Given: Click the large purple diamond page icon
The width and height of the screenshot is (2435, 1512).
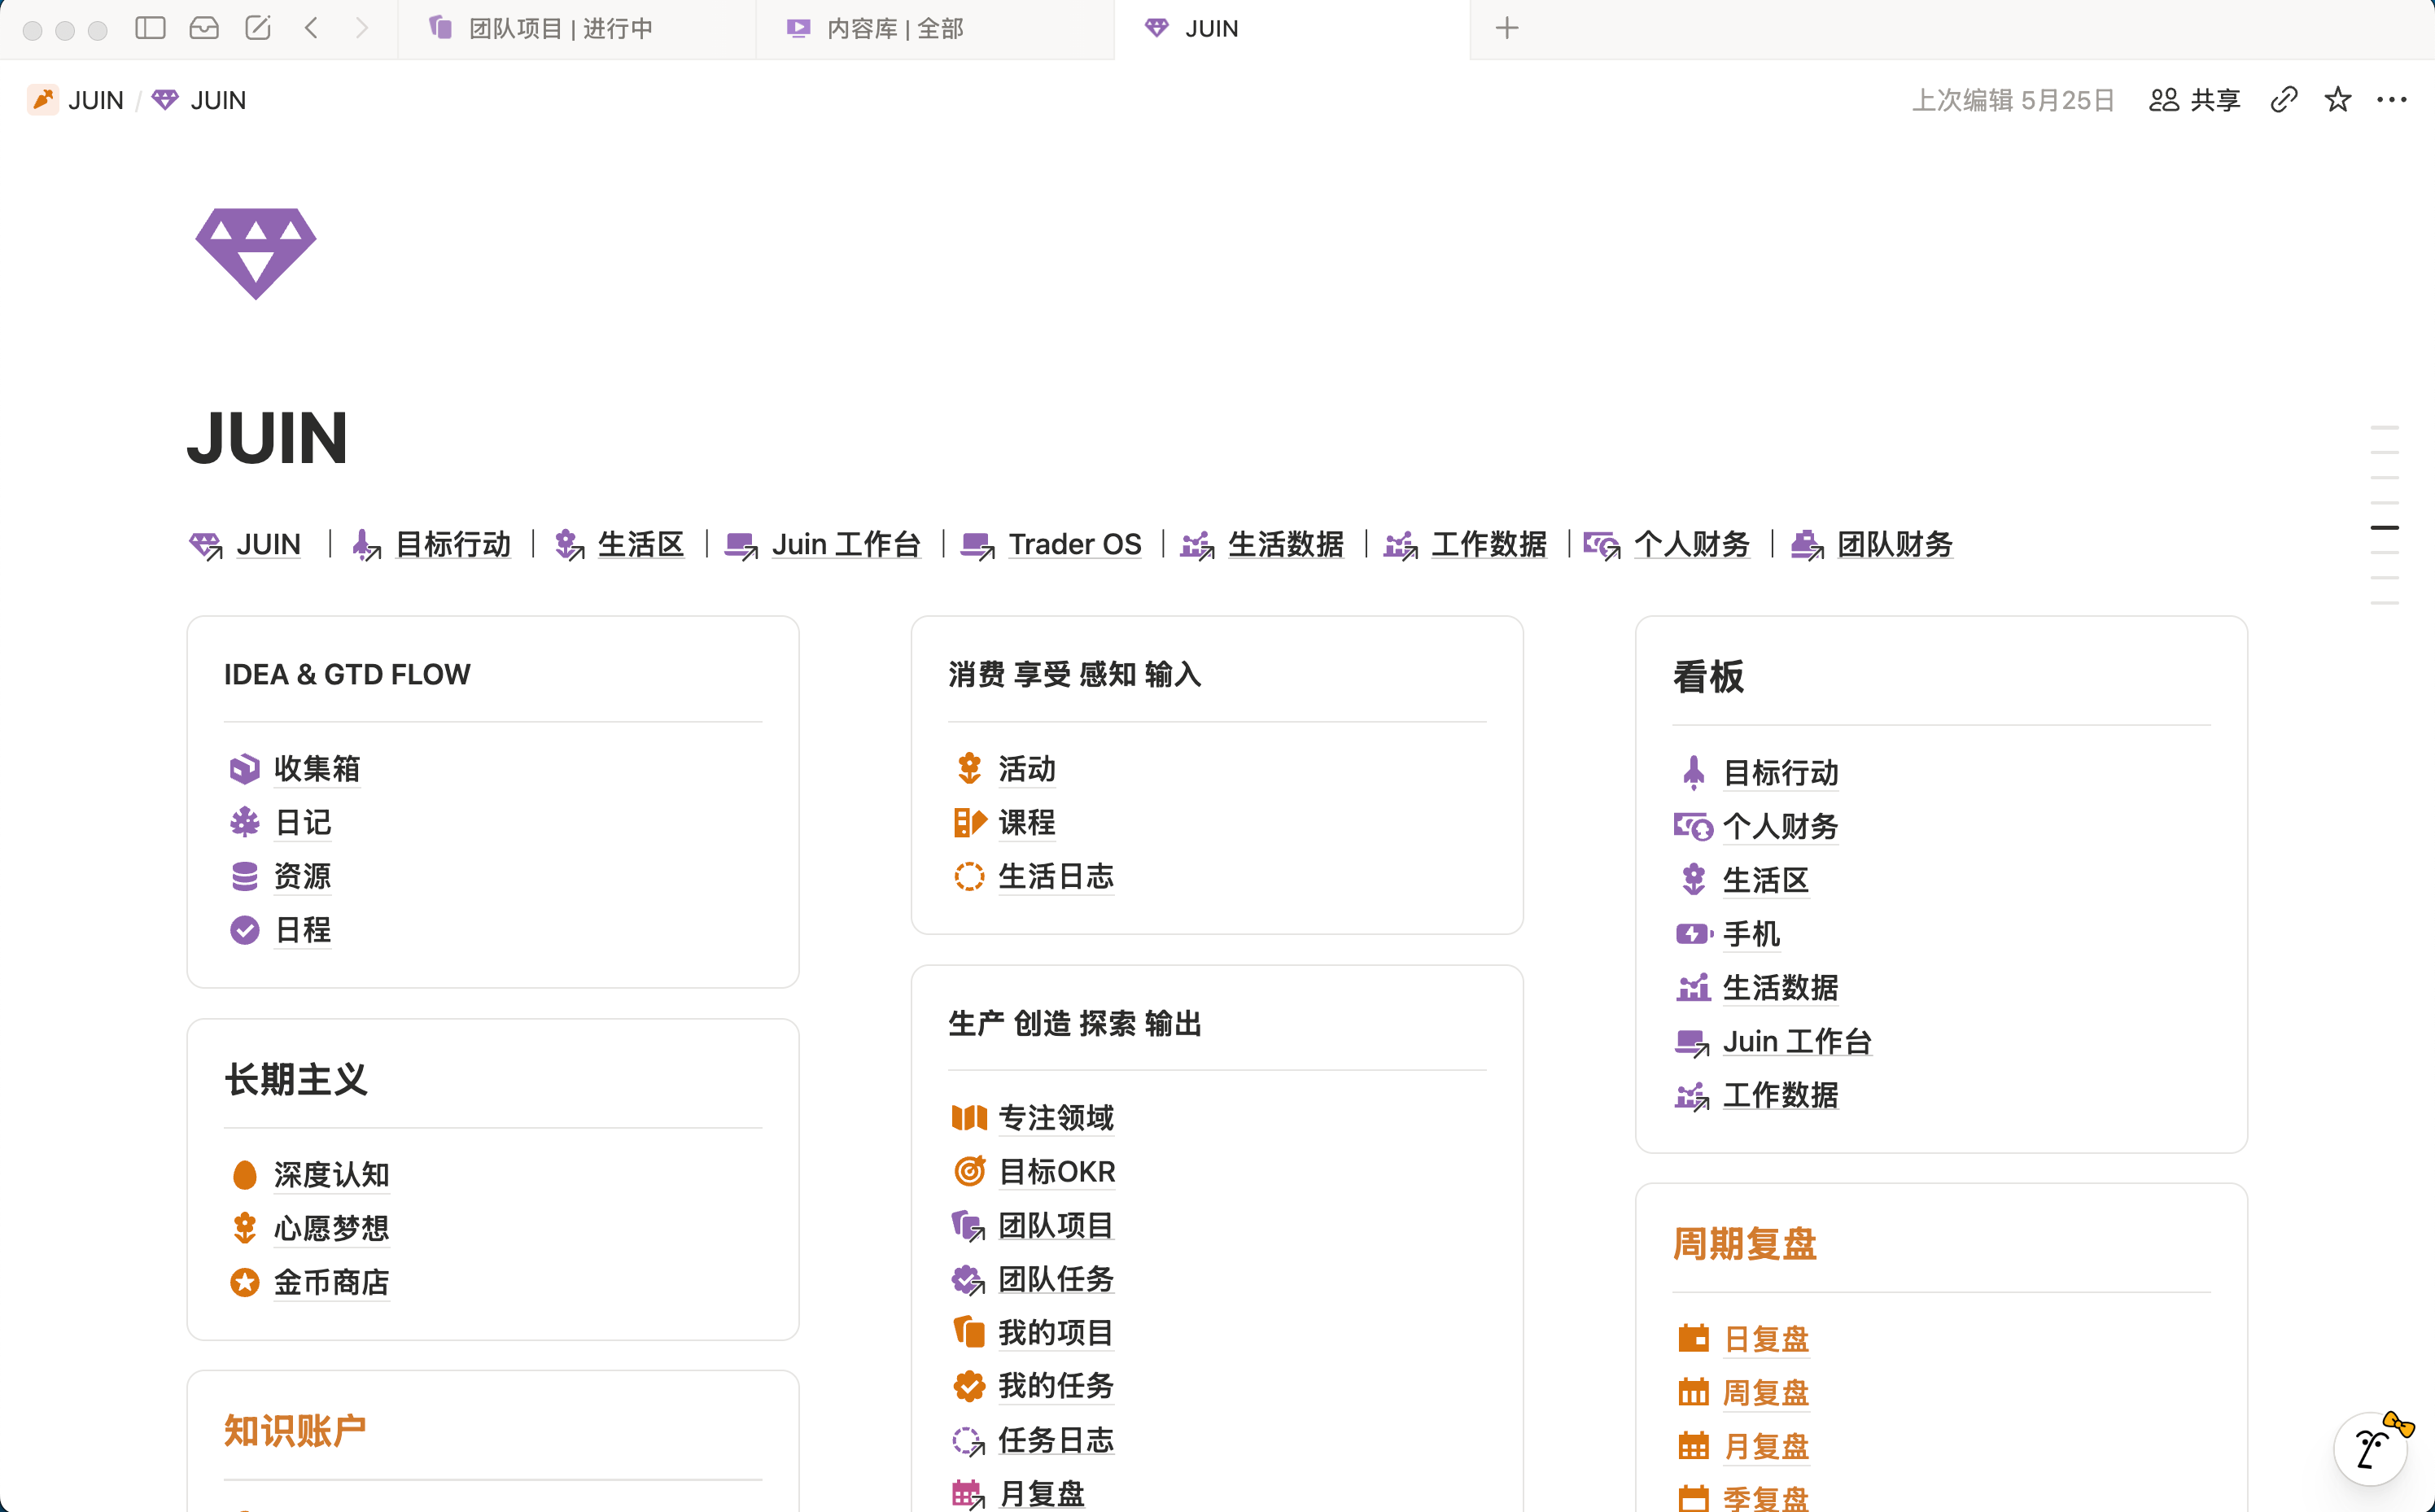Looking at the screenshot, I should [x=256, y=253].
